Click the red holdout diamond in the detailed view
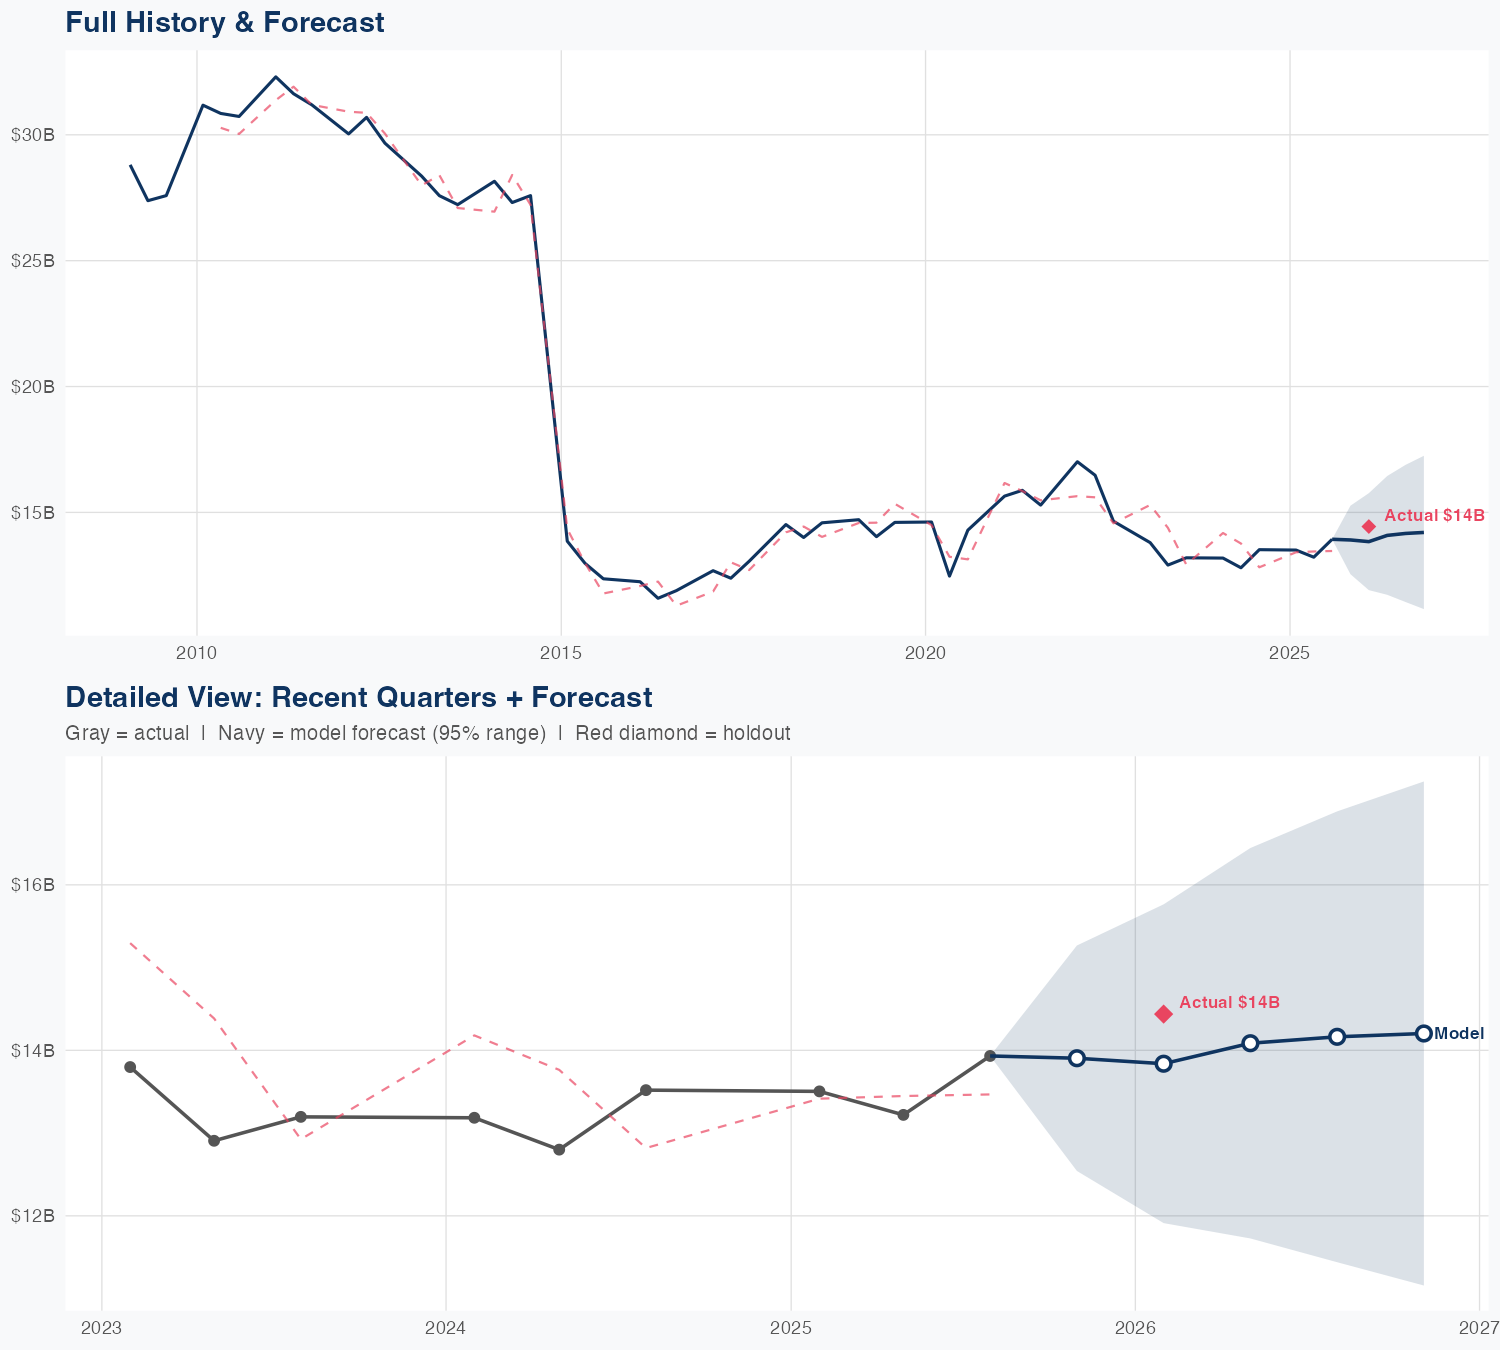1500x1350 pixels. coord(1163,1014)
